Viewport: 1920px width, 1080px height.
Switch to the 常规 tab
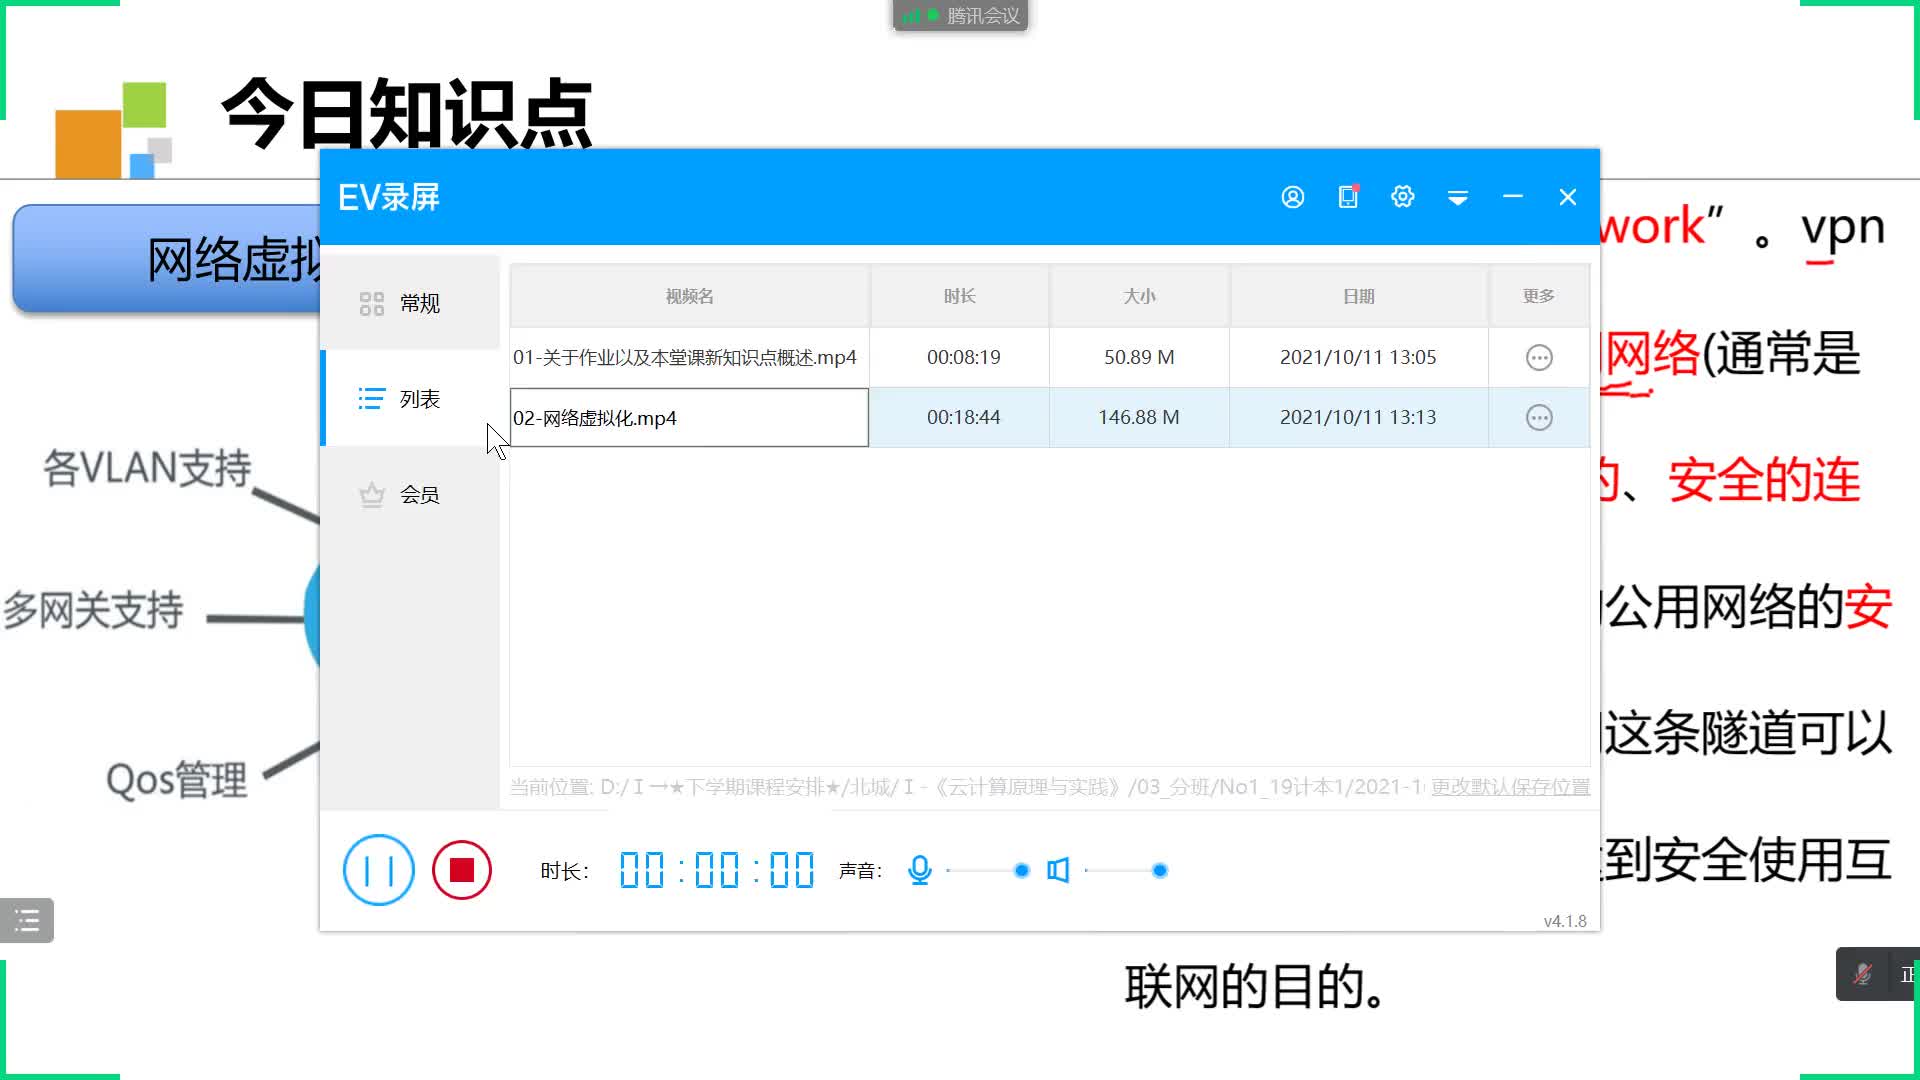[x=411, y=303]
